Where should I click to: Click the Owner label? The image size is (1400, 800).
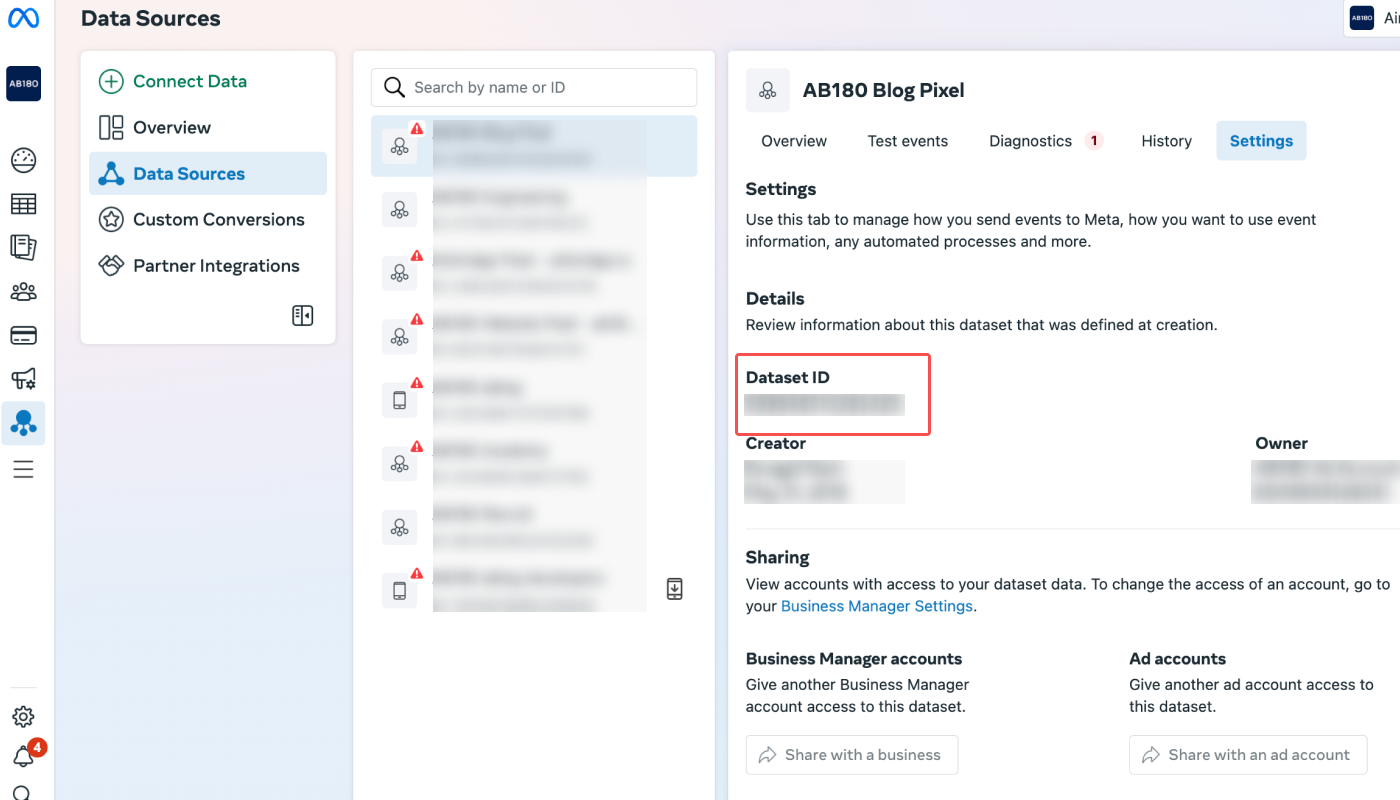click(1281, 443)
